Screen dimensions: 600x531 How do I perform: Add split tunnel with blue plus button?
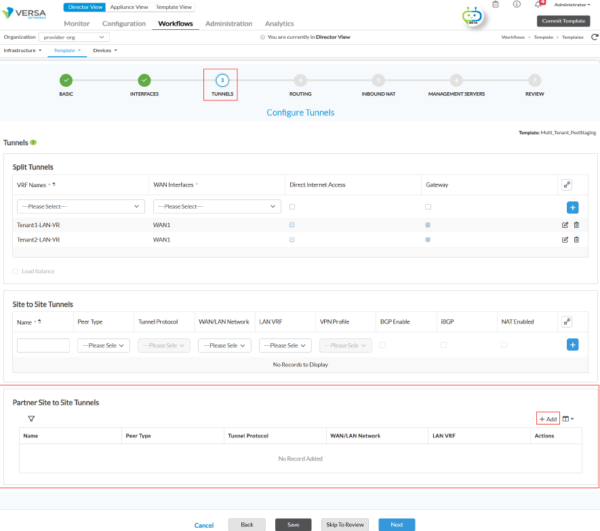[x=572, y=207]
